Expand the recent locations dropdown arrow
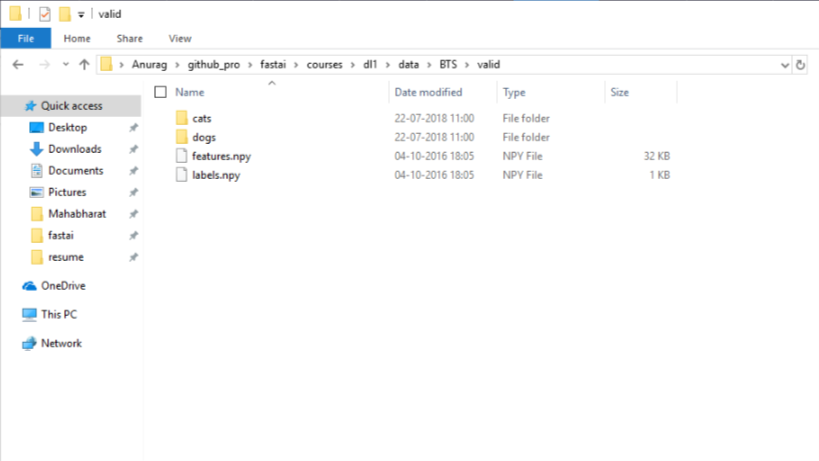The height and width of the screenshot is (461, 819). (65, 64)
